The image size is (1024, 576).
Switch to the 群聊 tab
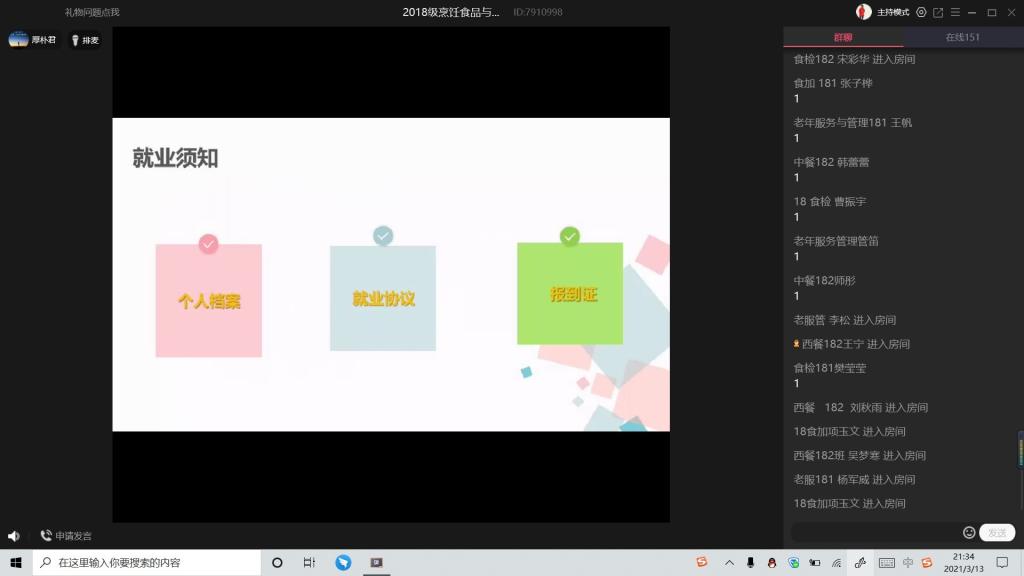pyautogui.click(x=843, y=37)
